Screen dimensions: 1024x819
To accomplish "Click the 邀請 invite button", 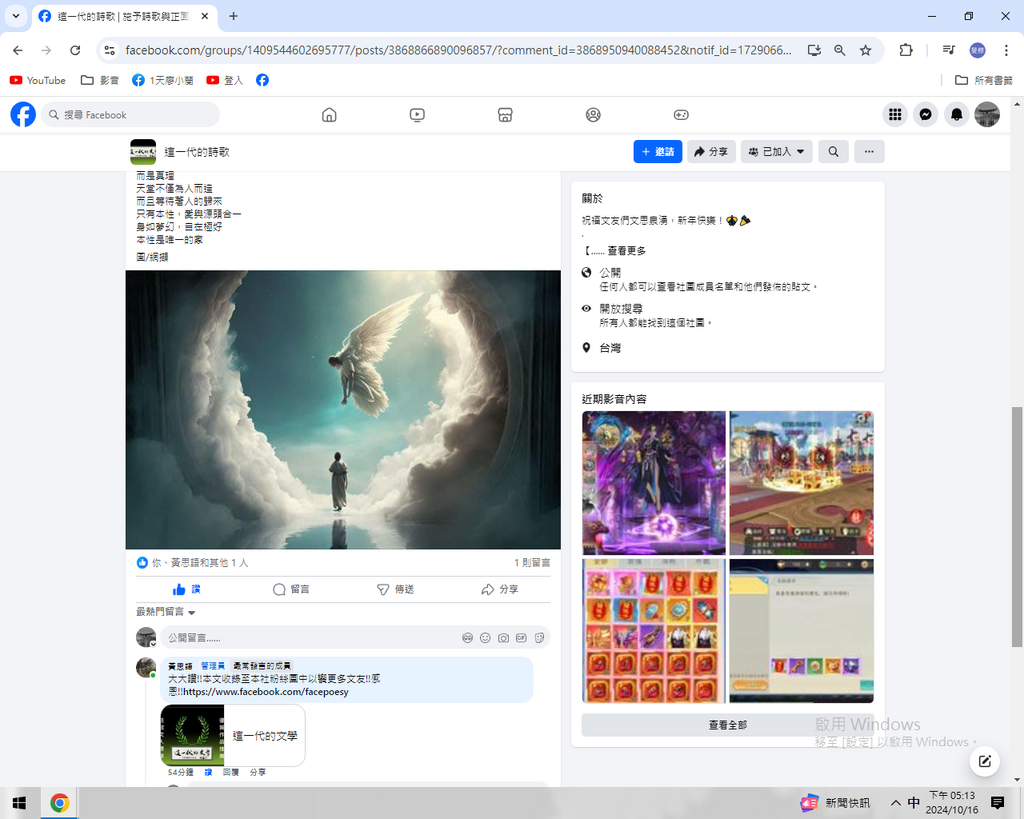I will coord(657,152).
